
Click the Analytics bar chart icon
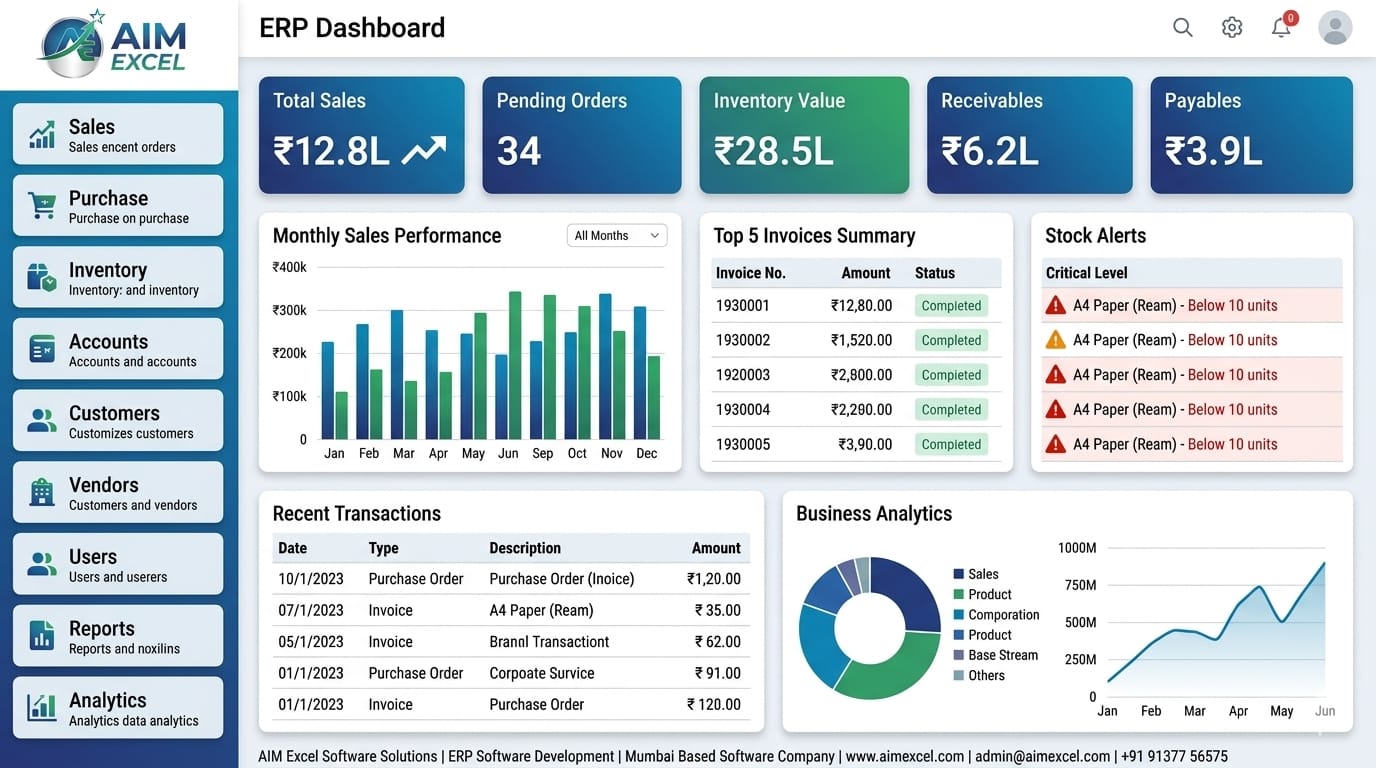42,707
